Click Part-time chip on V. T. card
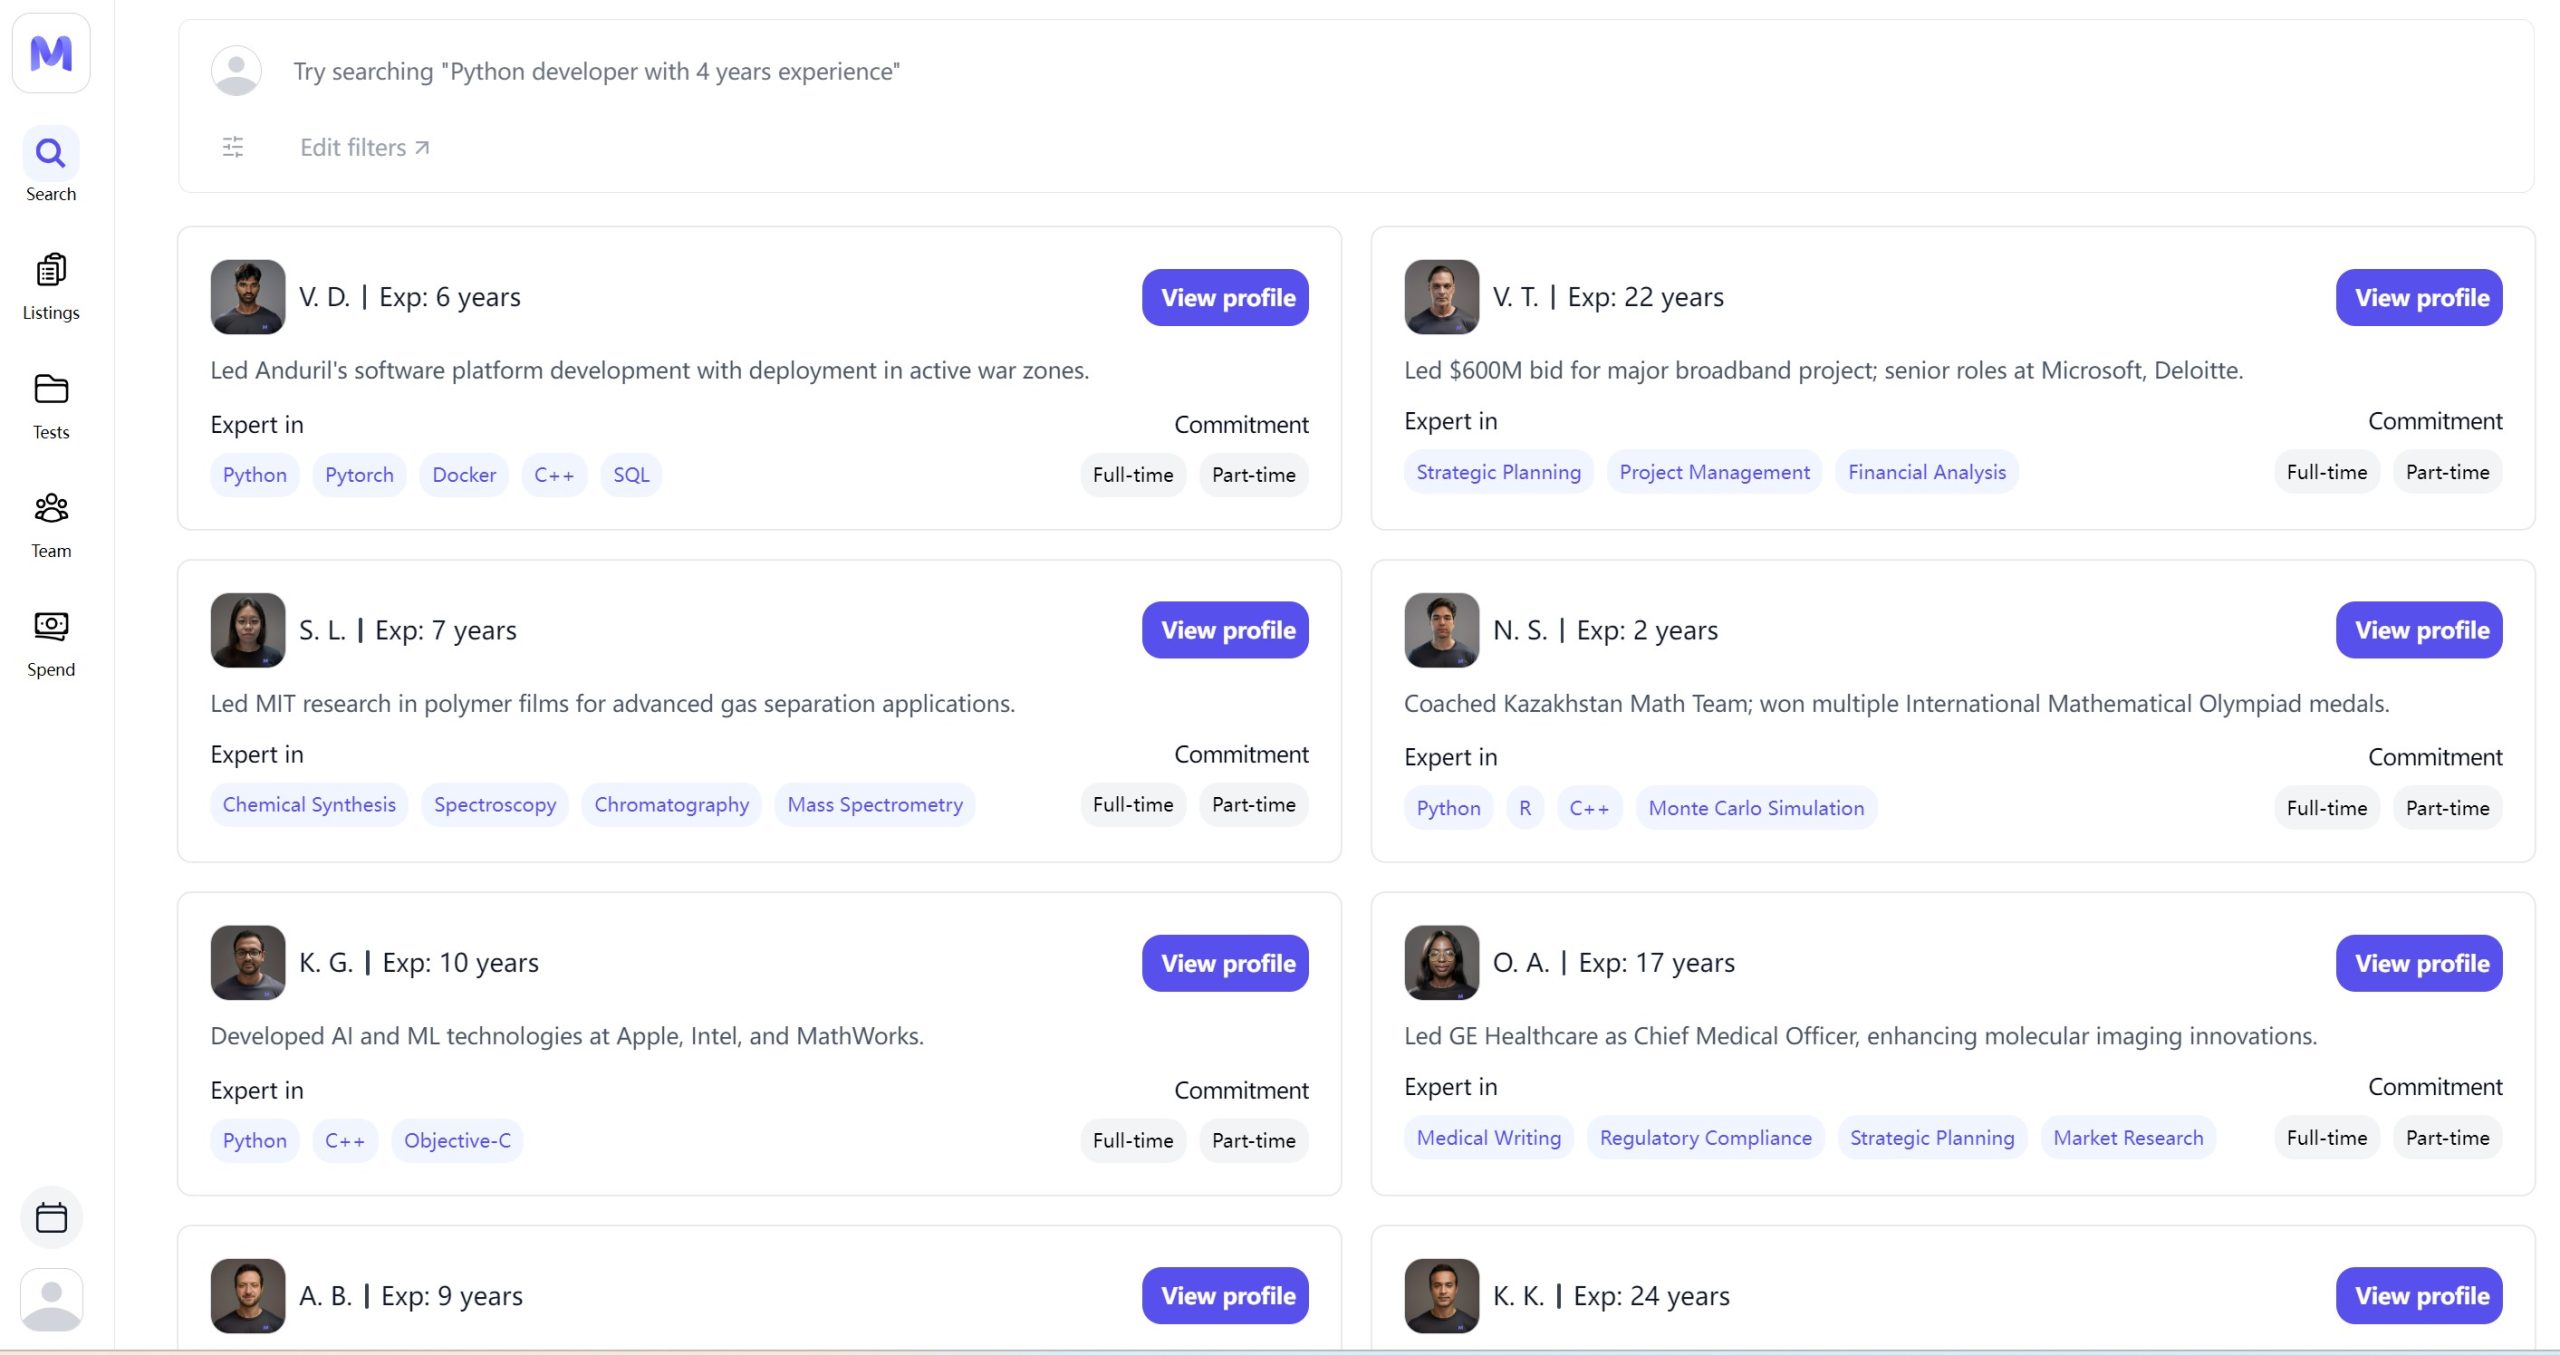2560x1355 pixels. (x=2446, y=472)
